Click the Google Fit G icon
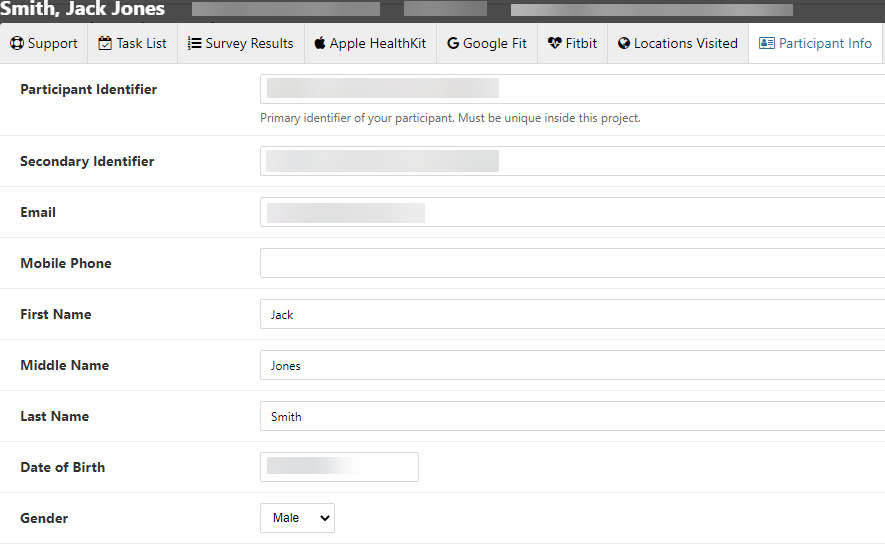Viewport: 885px width, 545px height. pos(453,44)
